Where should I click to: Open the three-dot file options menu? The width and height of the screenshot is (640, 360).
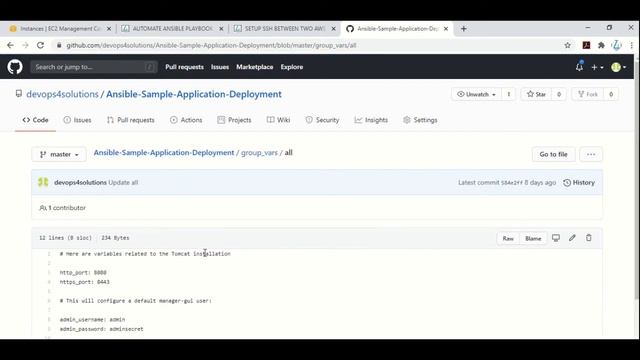click(591, 154)
